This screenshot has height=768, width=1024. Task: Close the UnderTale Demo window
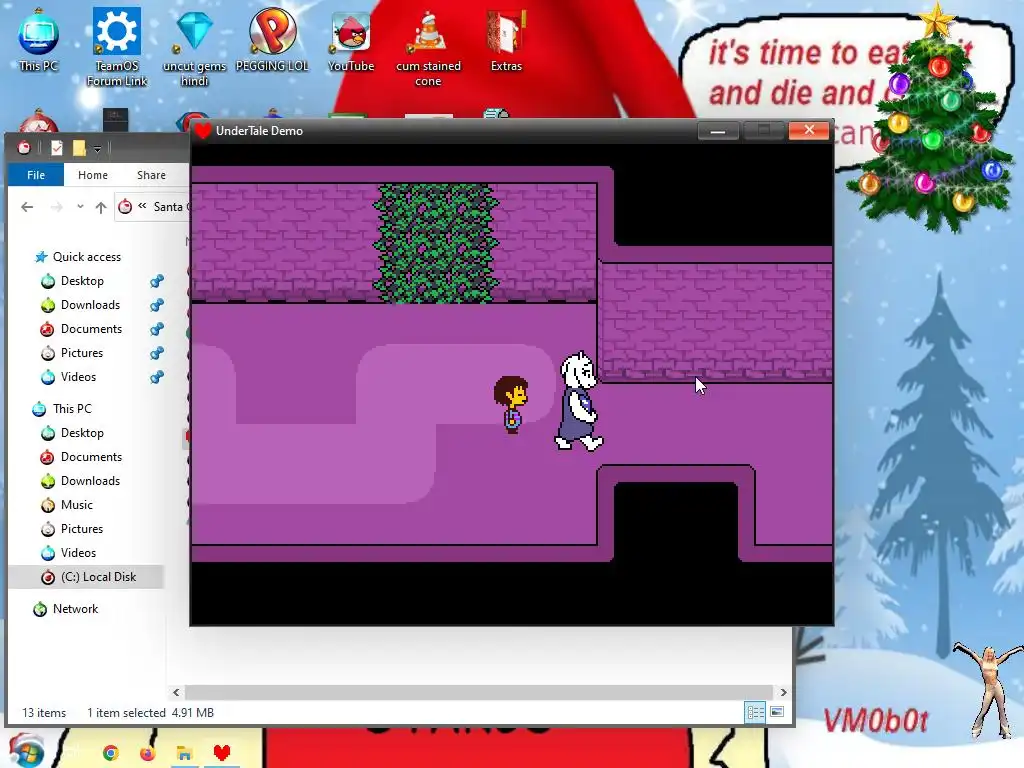pos(808,131)
